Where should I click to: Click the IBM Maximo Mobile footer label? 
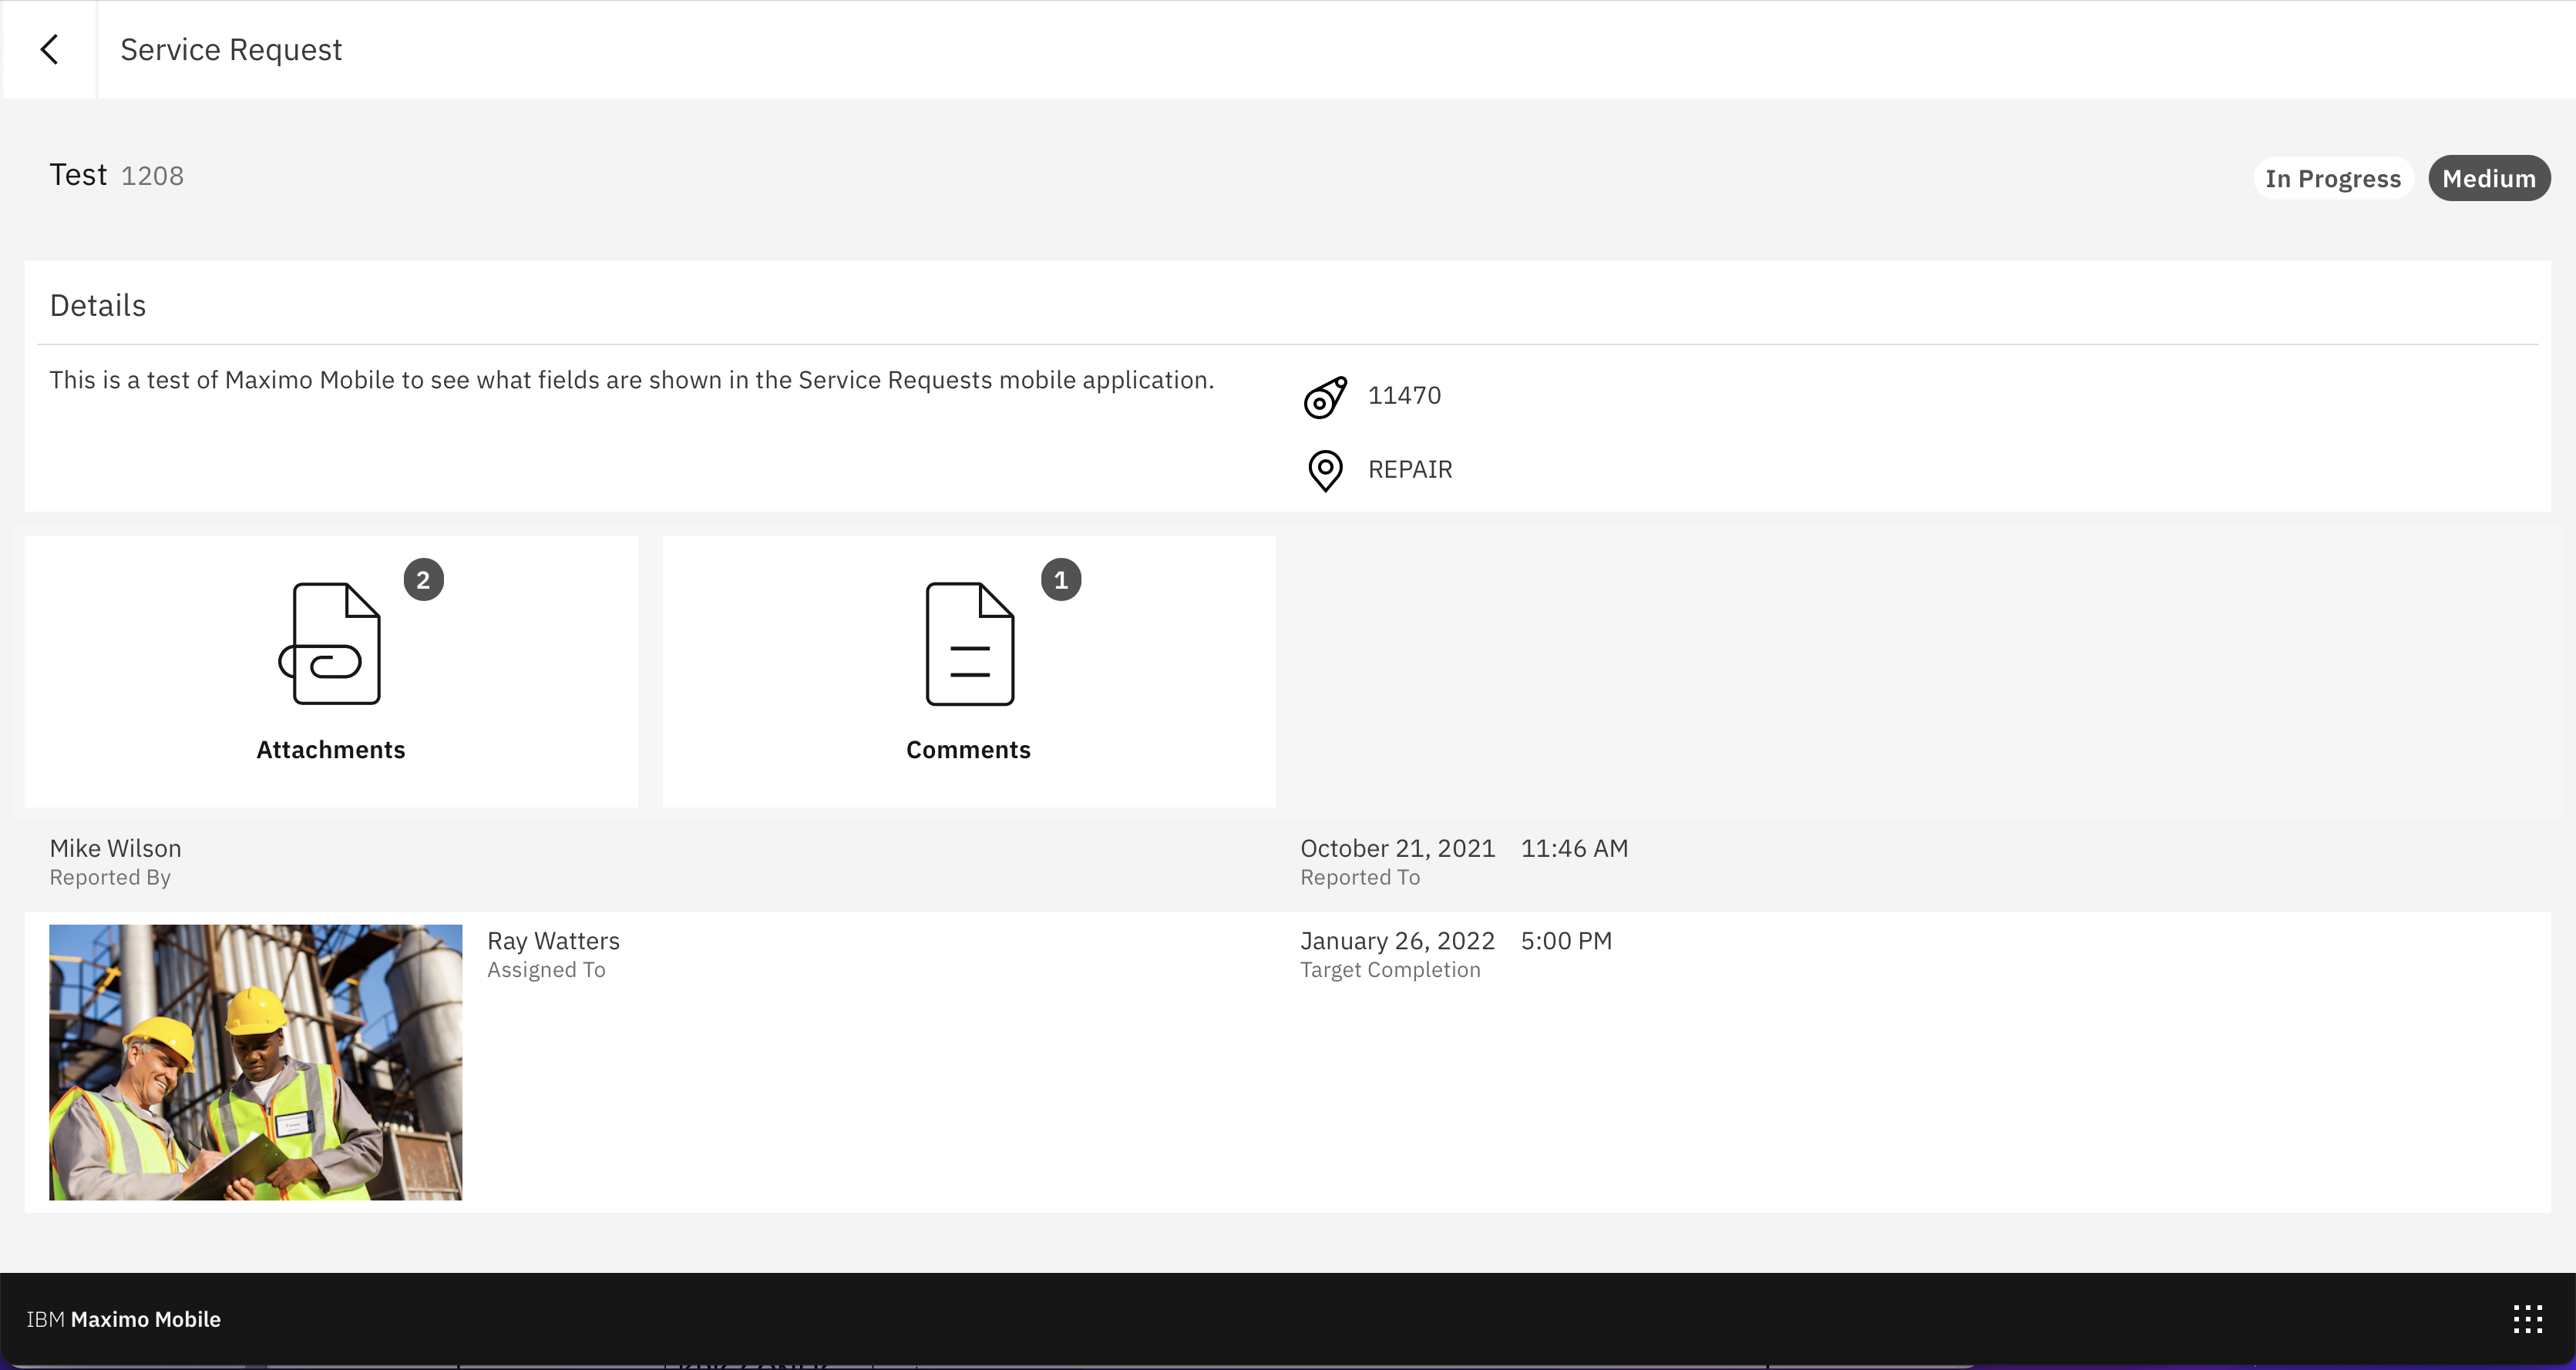click(x=124, y=1319)
